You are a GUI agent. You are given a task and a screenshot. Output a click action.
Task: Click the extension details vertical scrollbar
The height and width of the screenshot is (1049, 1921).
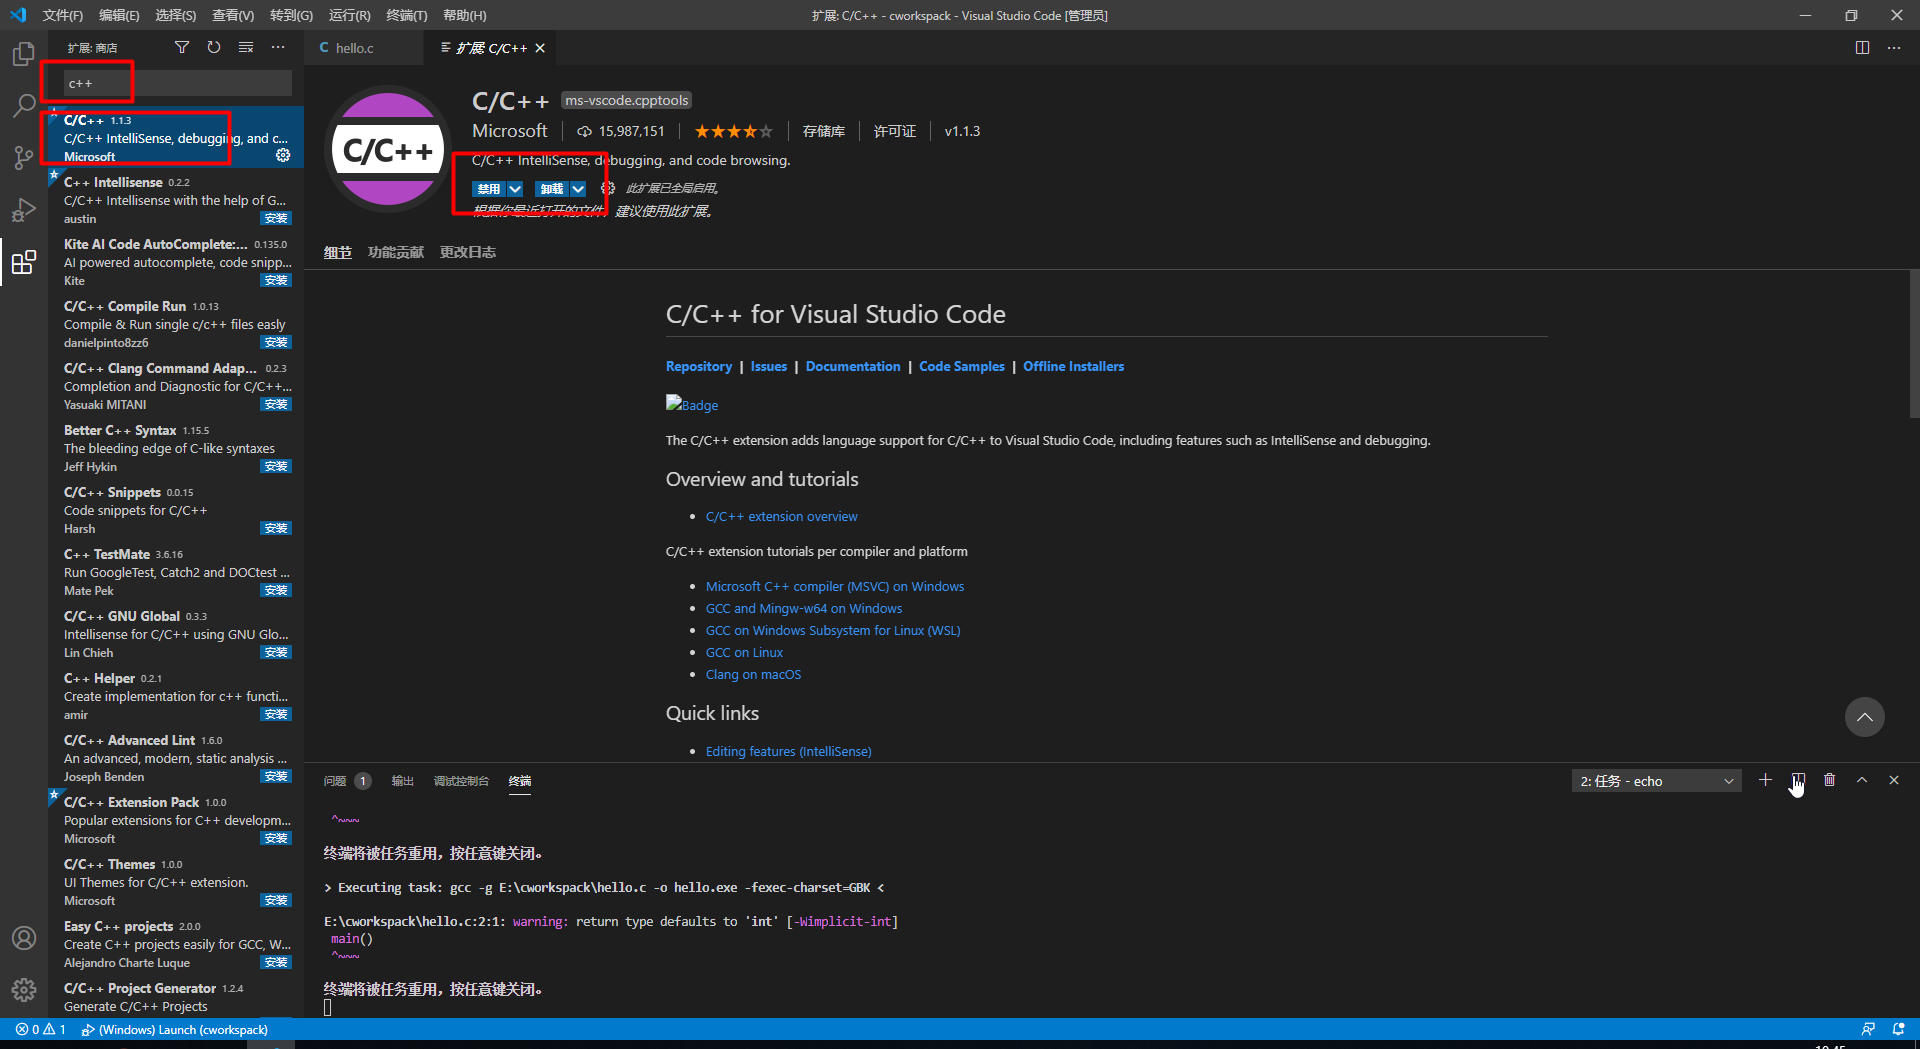[x=1914, y=343]
